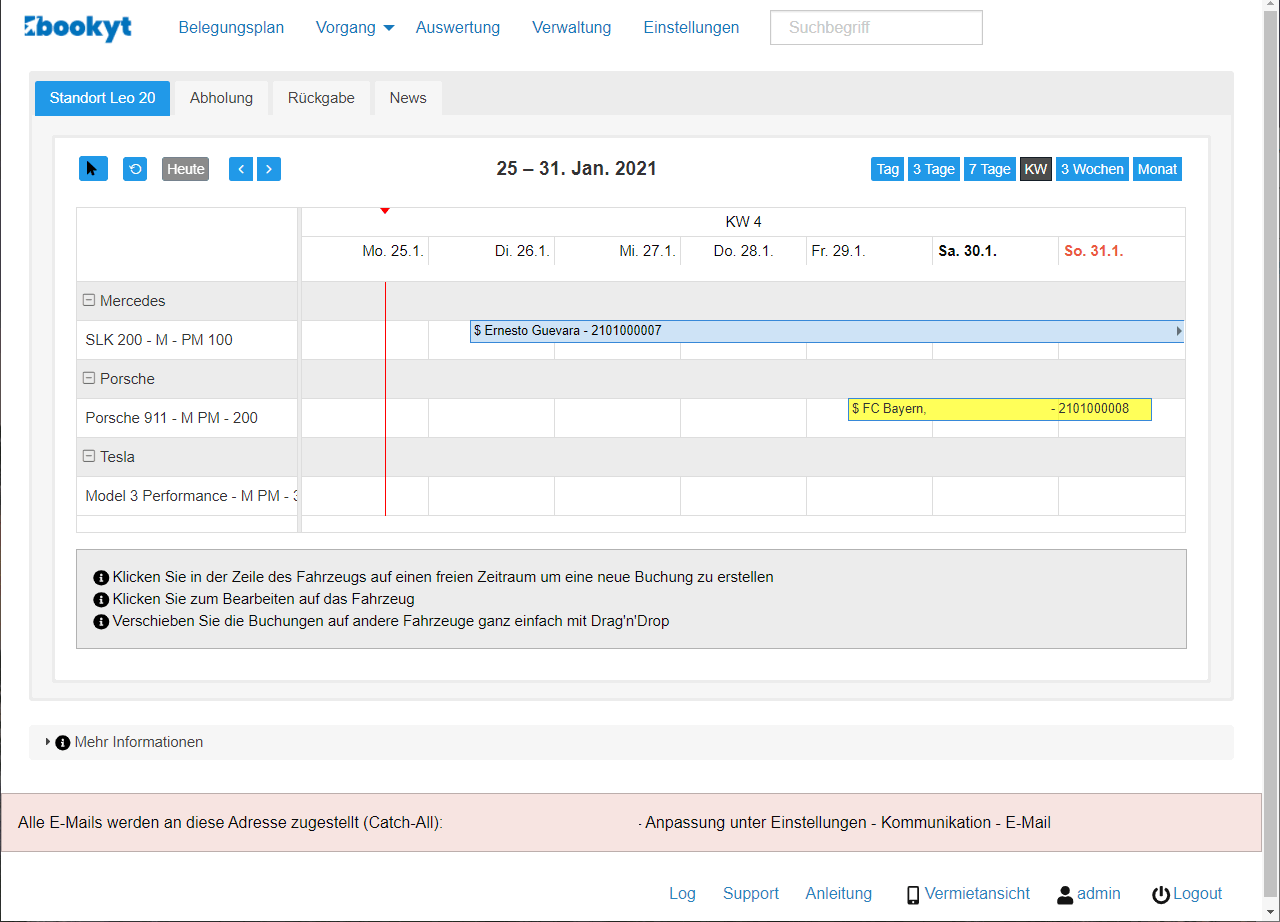Jump to today with the Heute button
1280x922 pixels.
[185, 168]
